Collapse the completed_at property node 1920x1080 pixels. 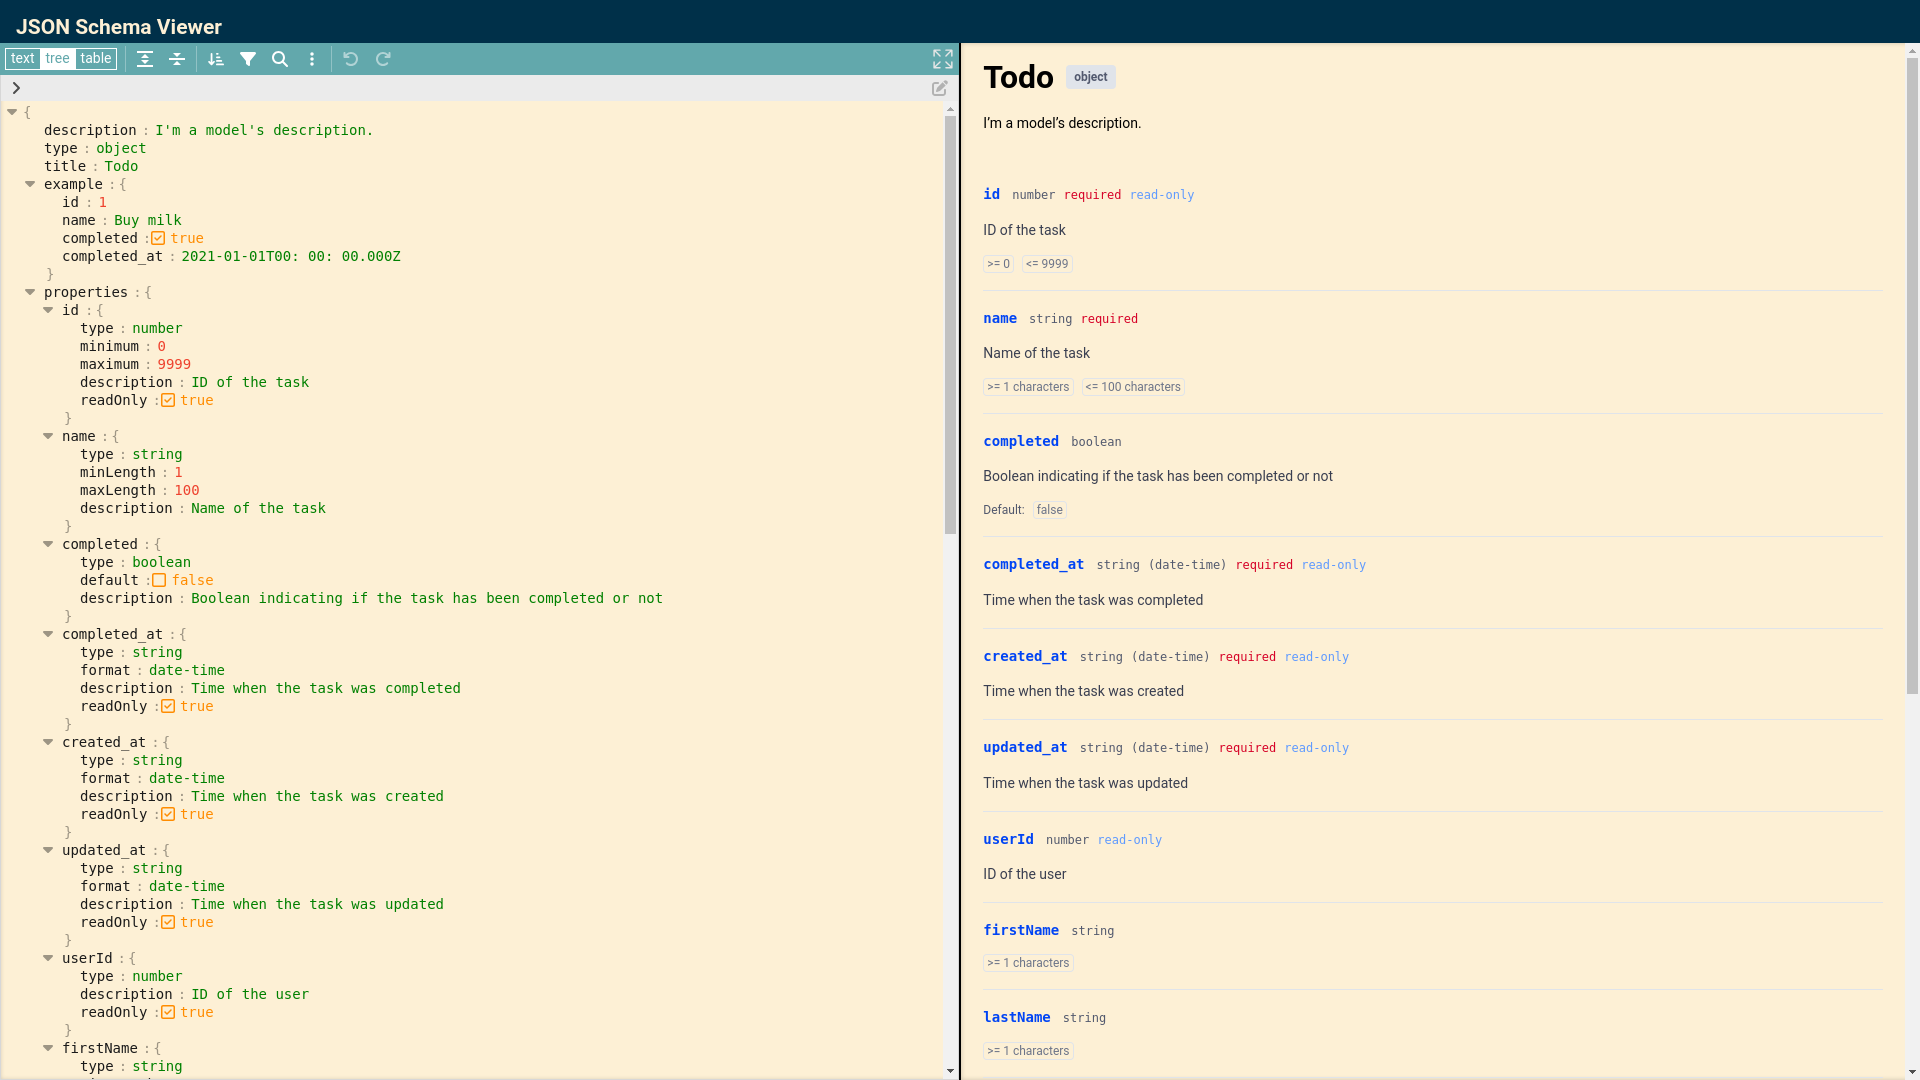click(x=48, y=634)
